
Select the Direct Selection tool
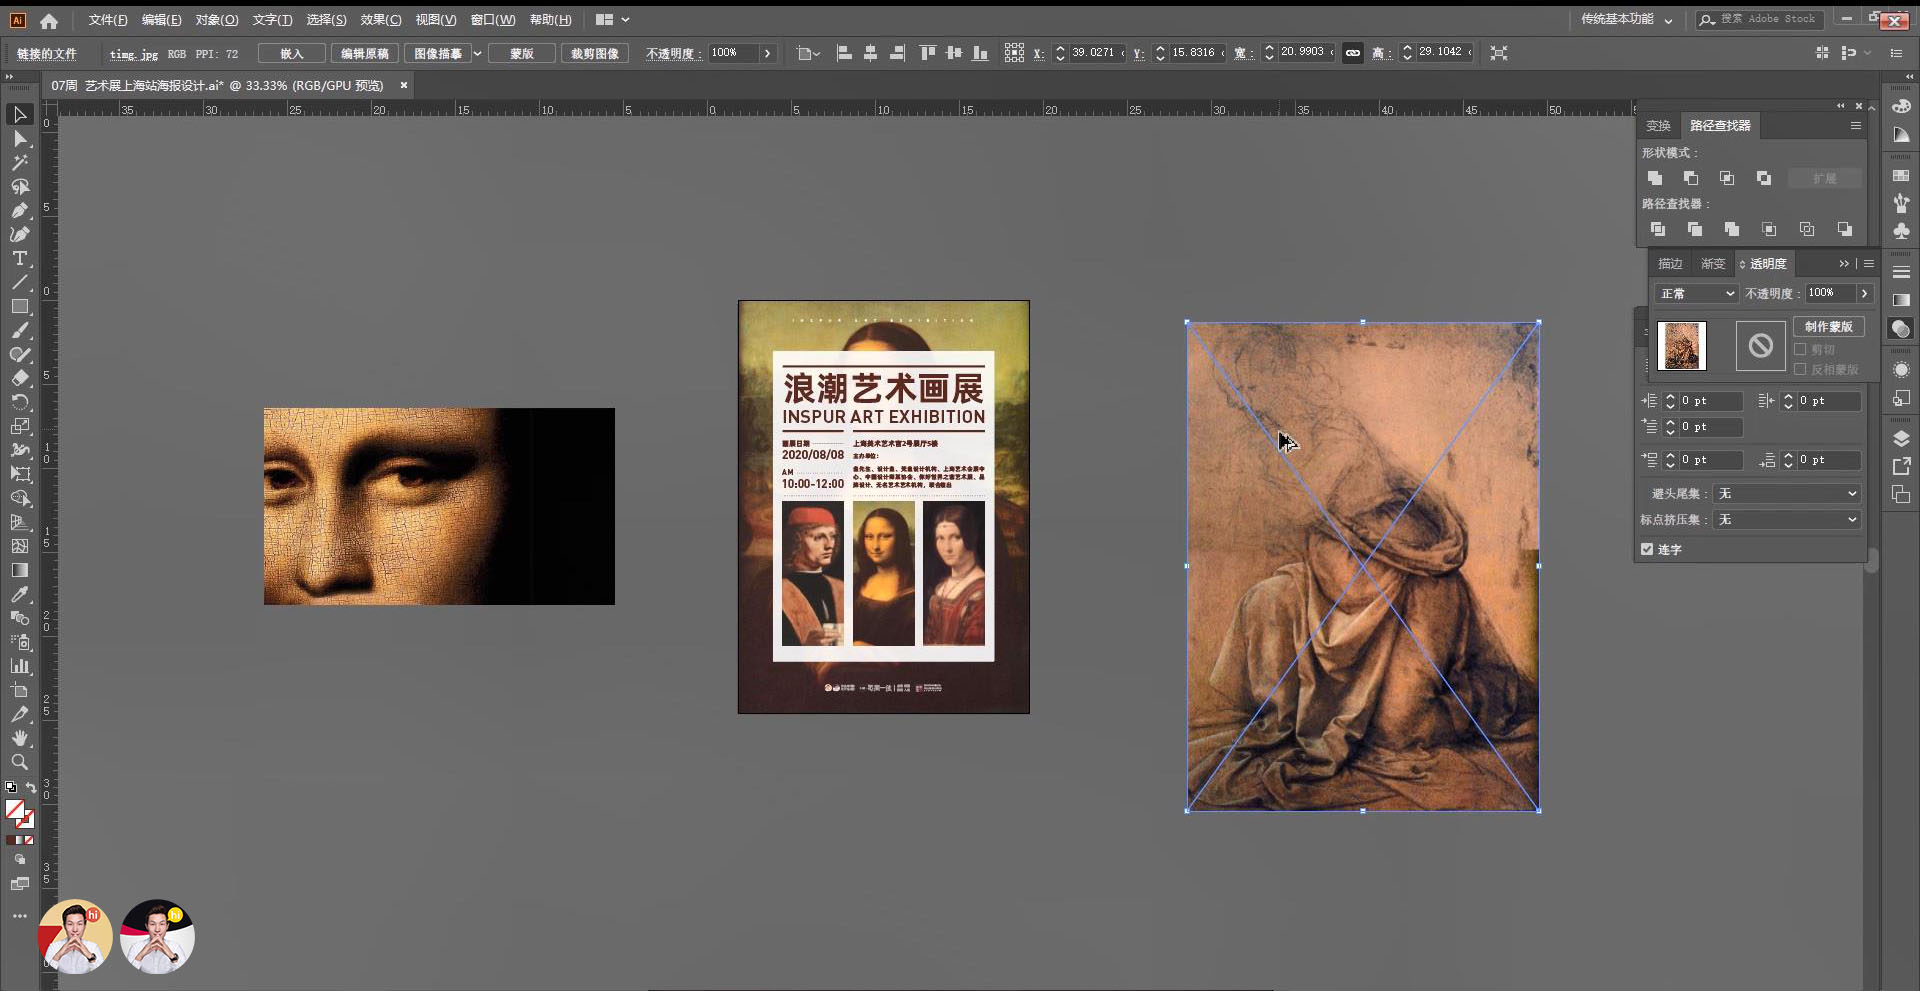(19, 139)
